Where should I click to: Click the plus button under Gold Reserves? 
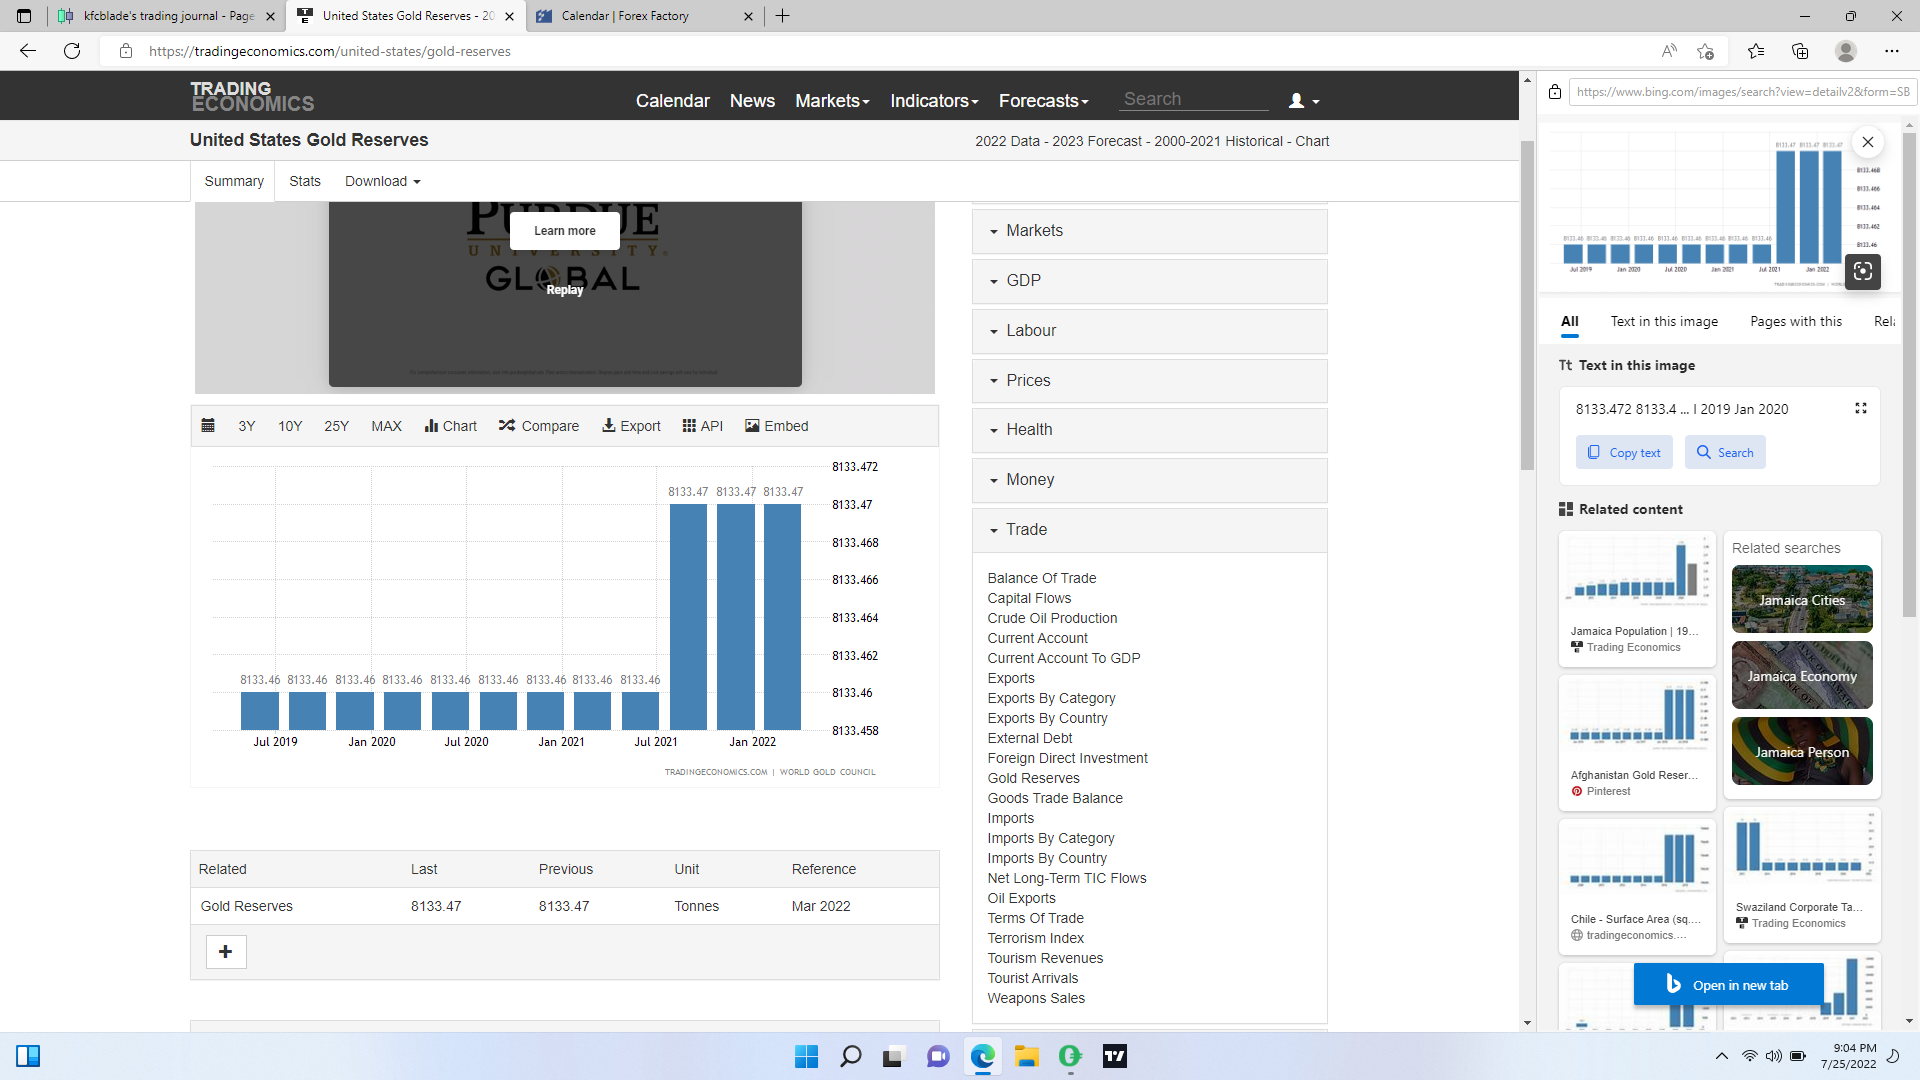tap(226, 952)
